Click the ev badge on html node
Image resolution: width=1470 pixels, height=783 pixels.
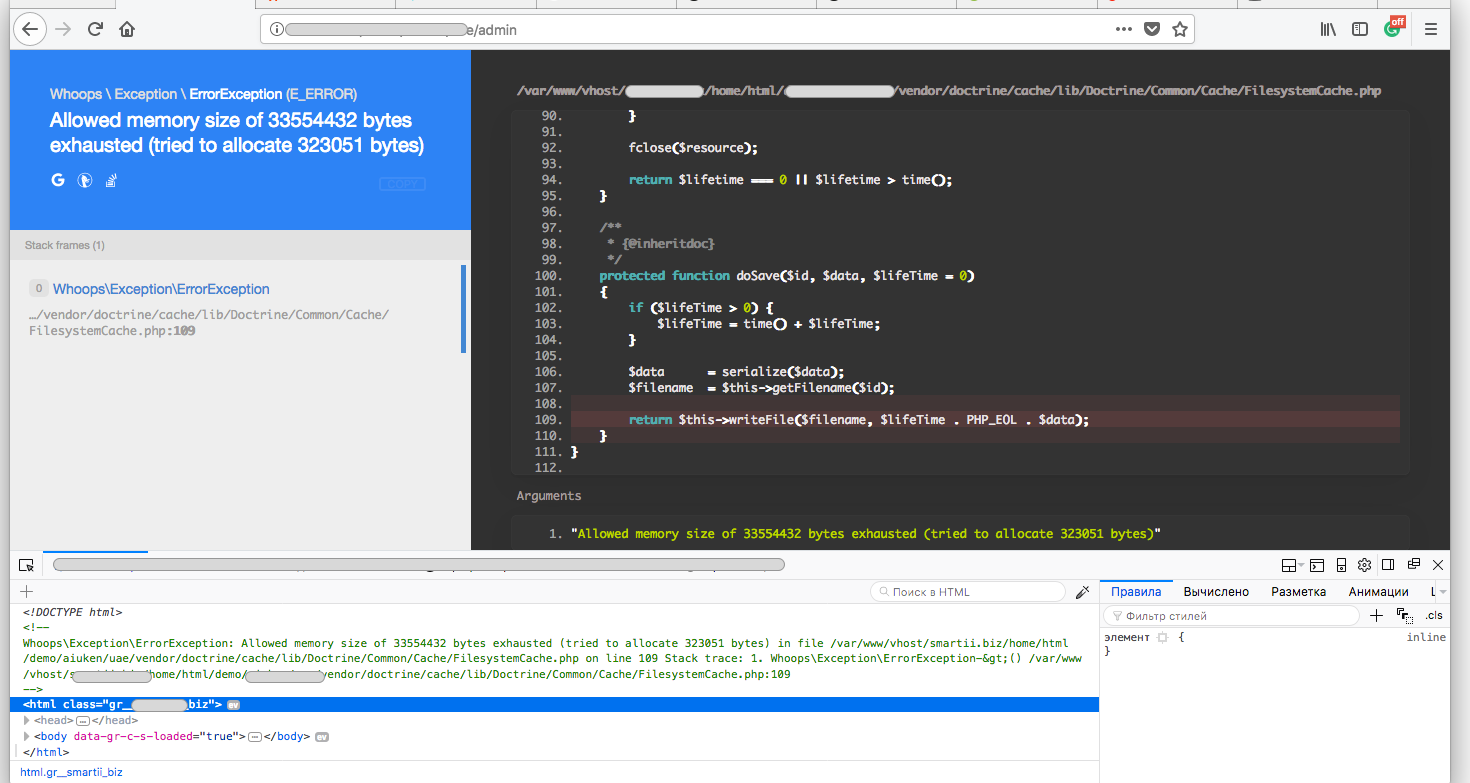233,705
